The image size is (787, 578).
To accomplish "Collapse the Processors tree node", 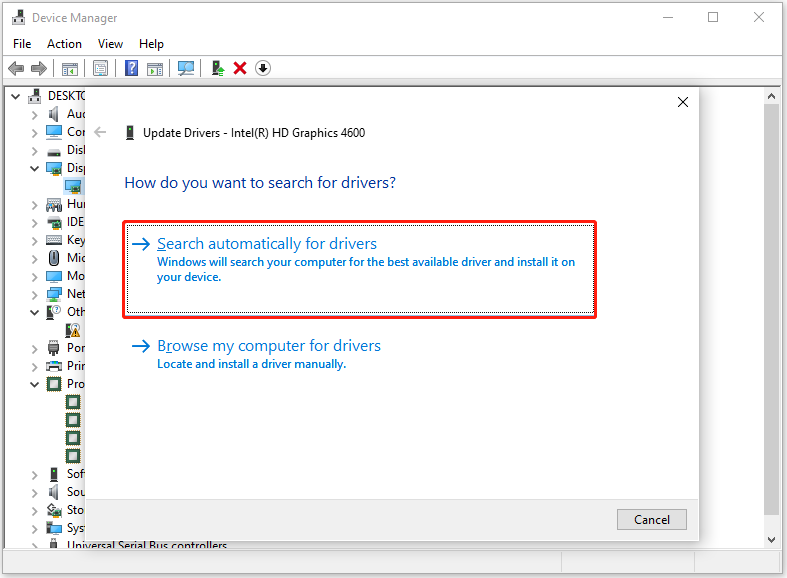I will [34, 385].
